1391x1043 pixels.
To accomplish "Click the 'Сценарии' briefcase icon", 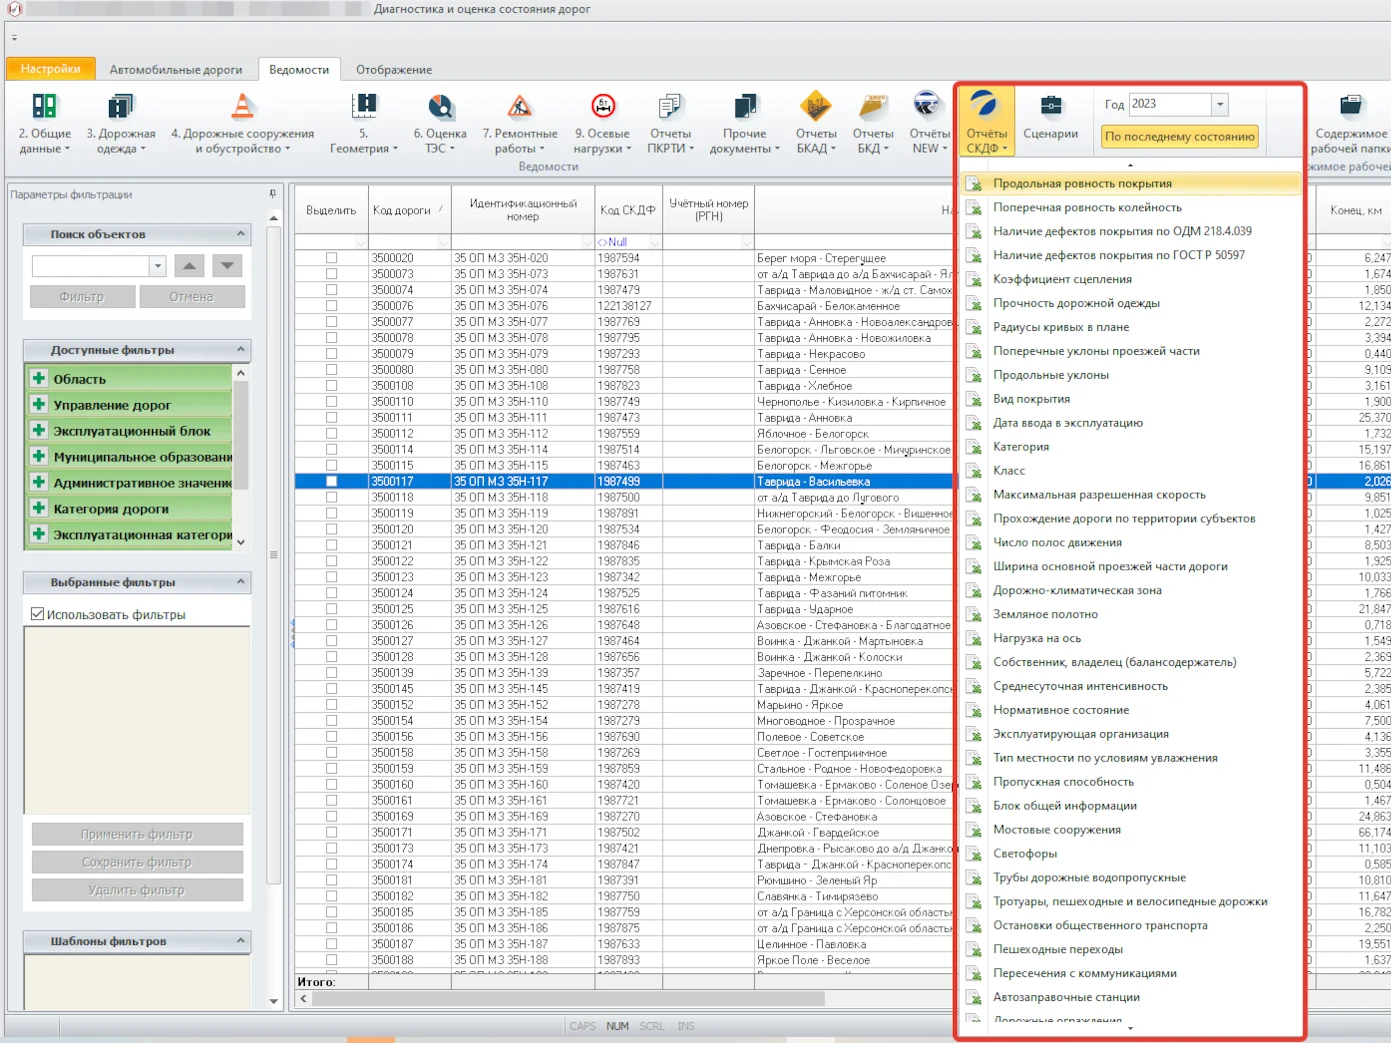I will [x=1051, y=107].
